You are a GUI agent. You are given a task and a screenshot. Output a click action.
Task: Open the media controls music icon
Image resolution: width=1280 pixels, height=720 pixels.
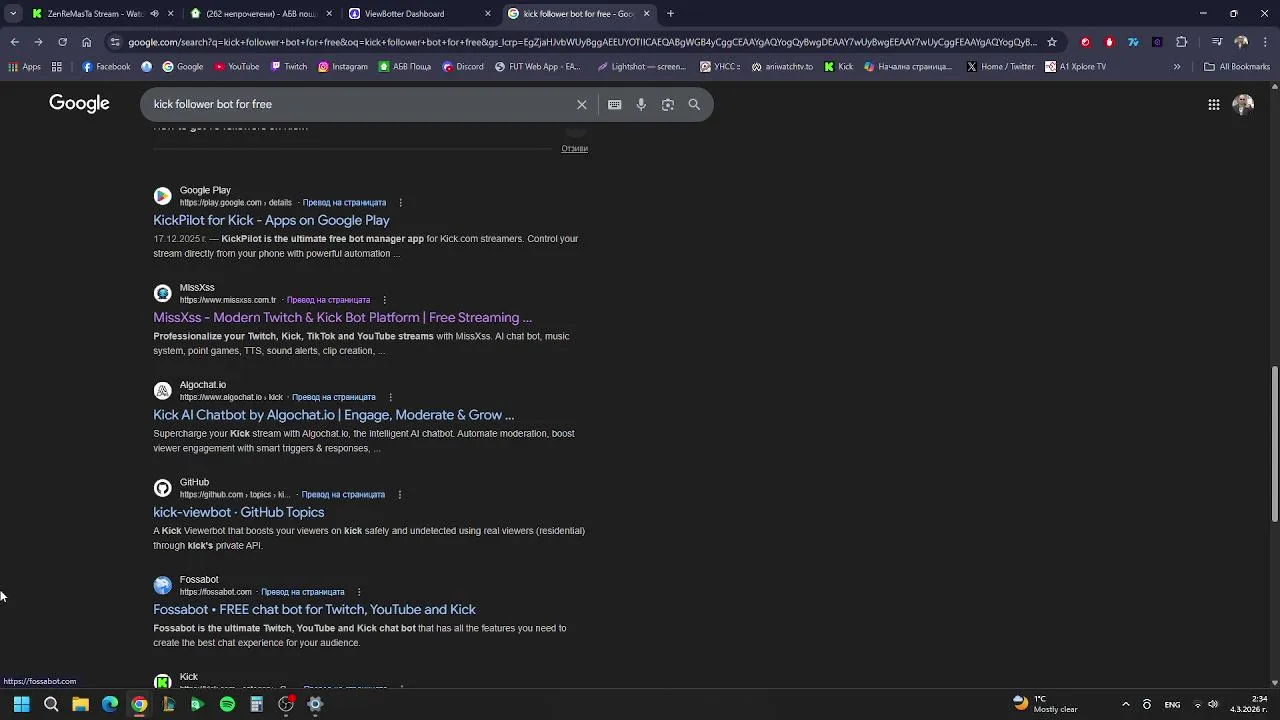click(1216, 42)
